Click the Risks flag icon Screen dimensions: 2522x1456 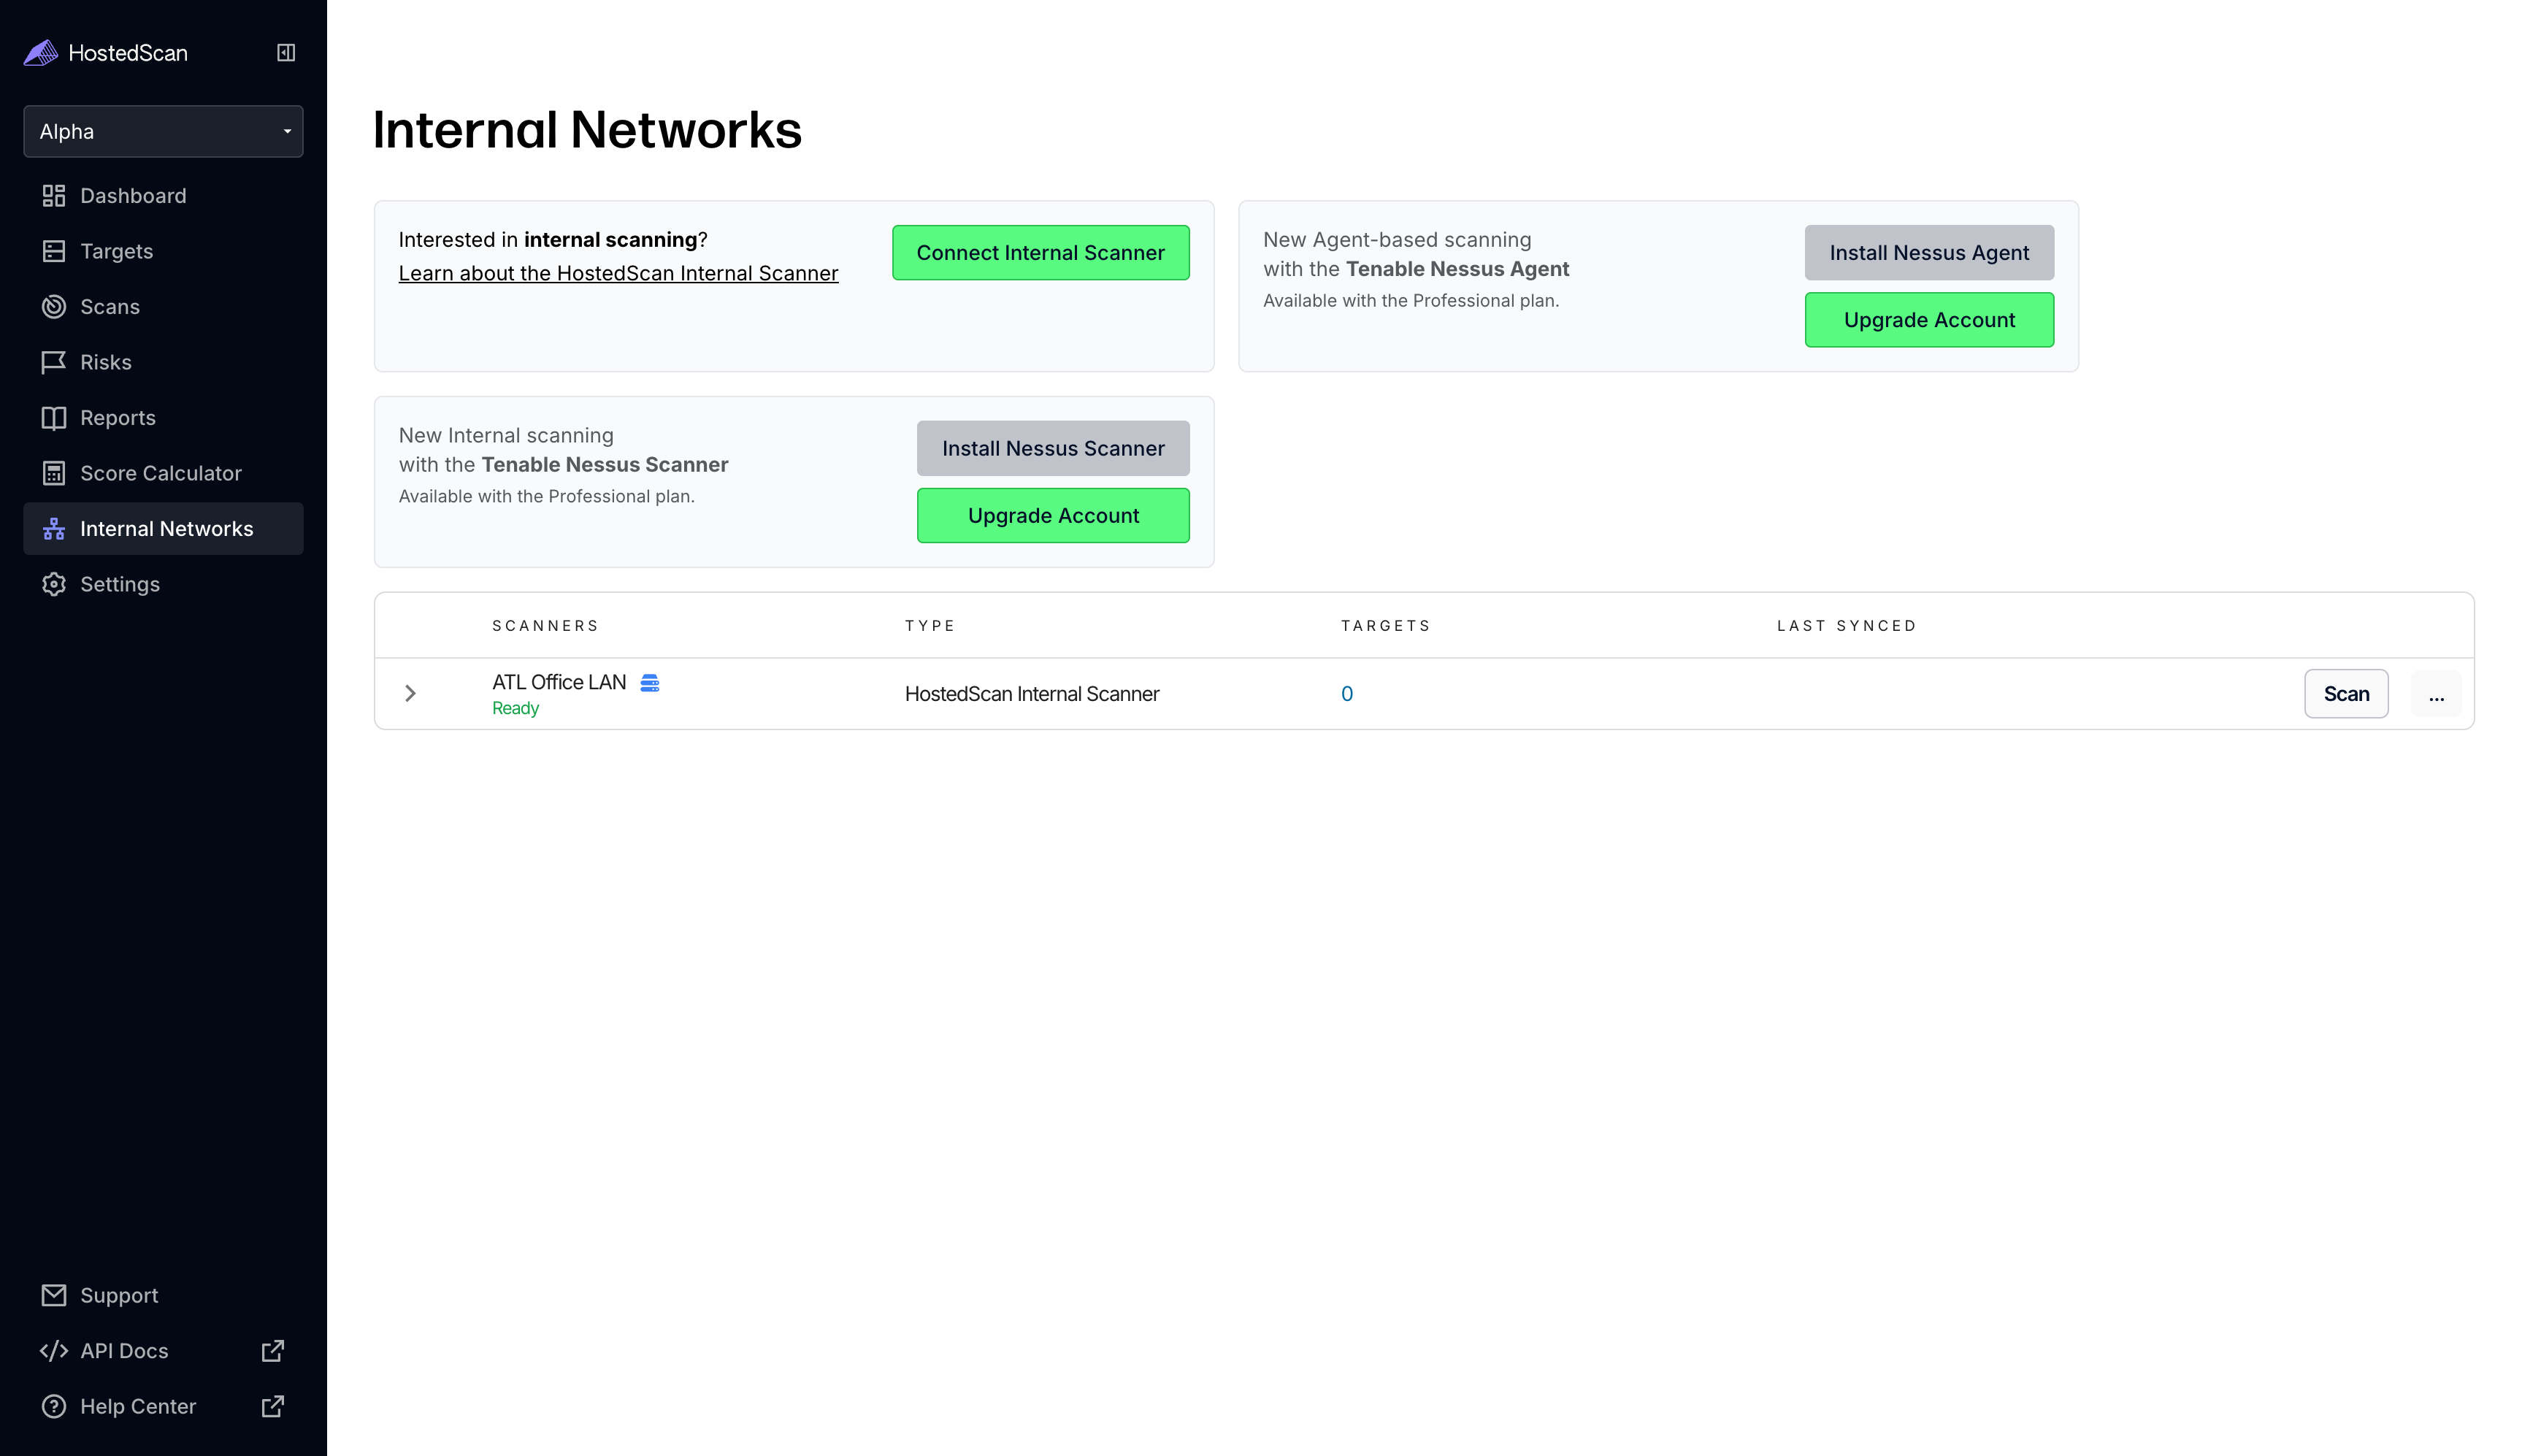pyautogui.click(x=54, y=362)
